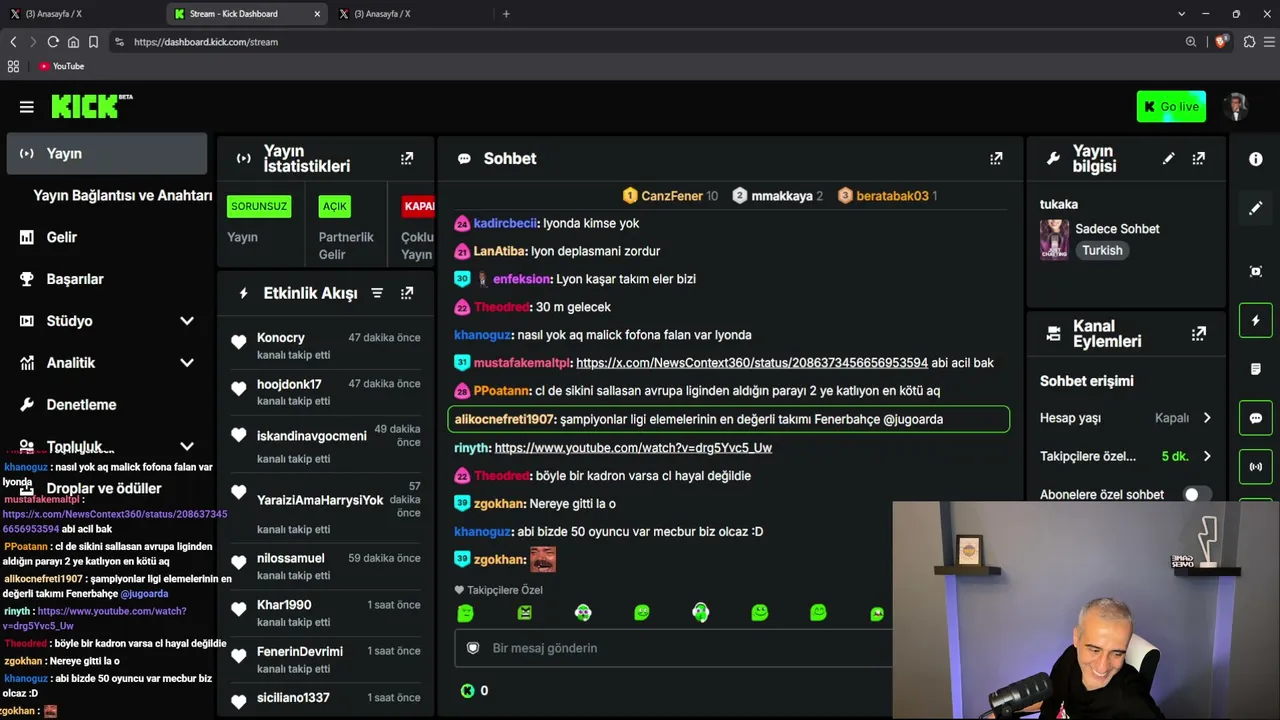Viewport: 1280px width, 720px height.
Task: Edit stream info with the pencil icon in Yayın bilgisi
Action: (1168, 158)
